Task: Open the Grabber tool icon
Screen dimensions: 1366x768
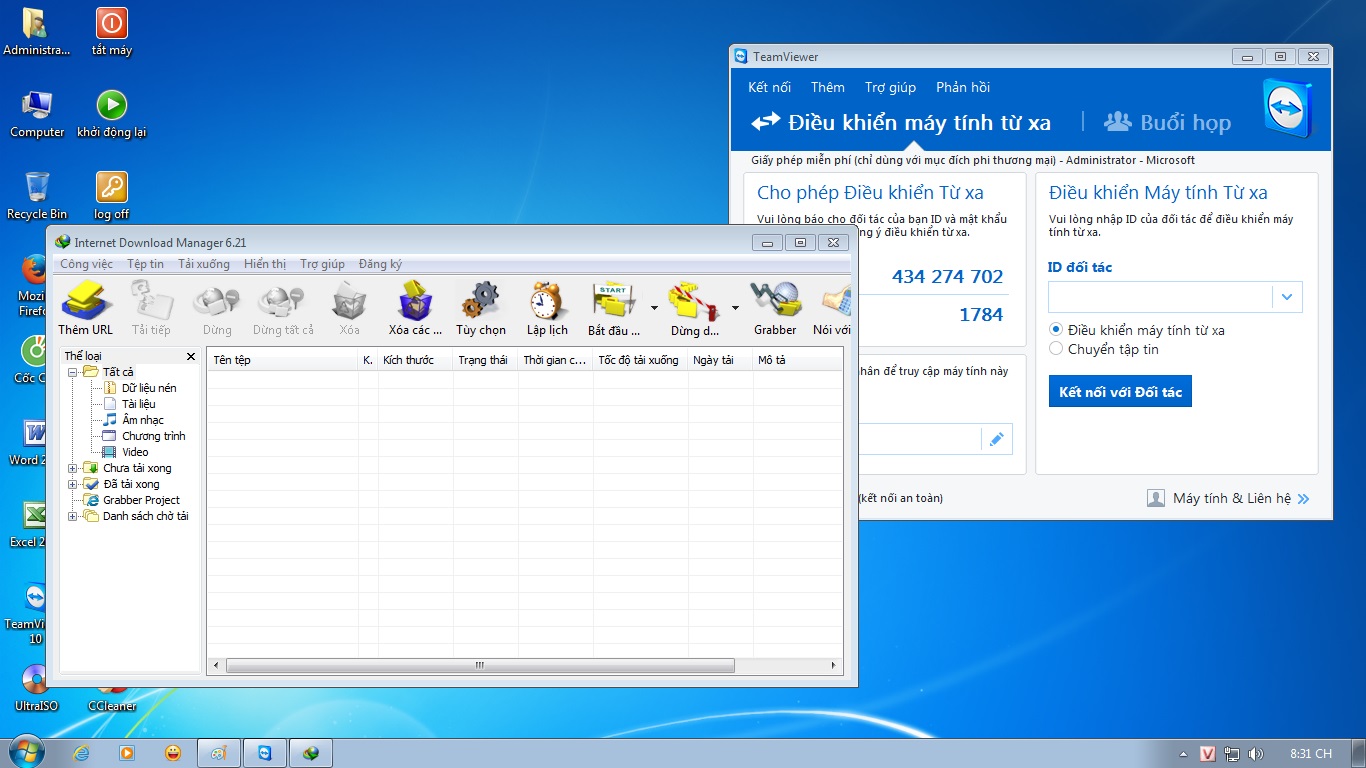Action: point(775,308)
